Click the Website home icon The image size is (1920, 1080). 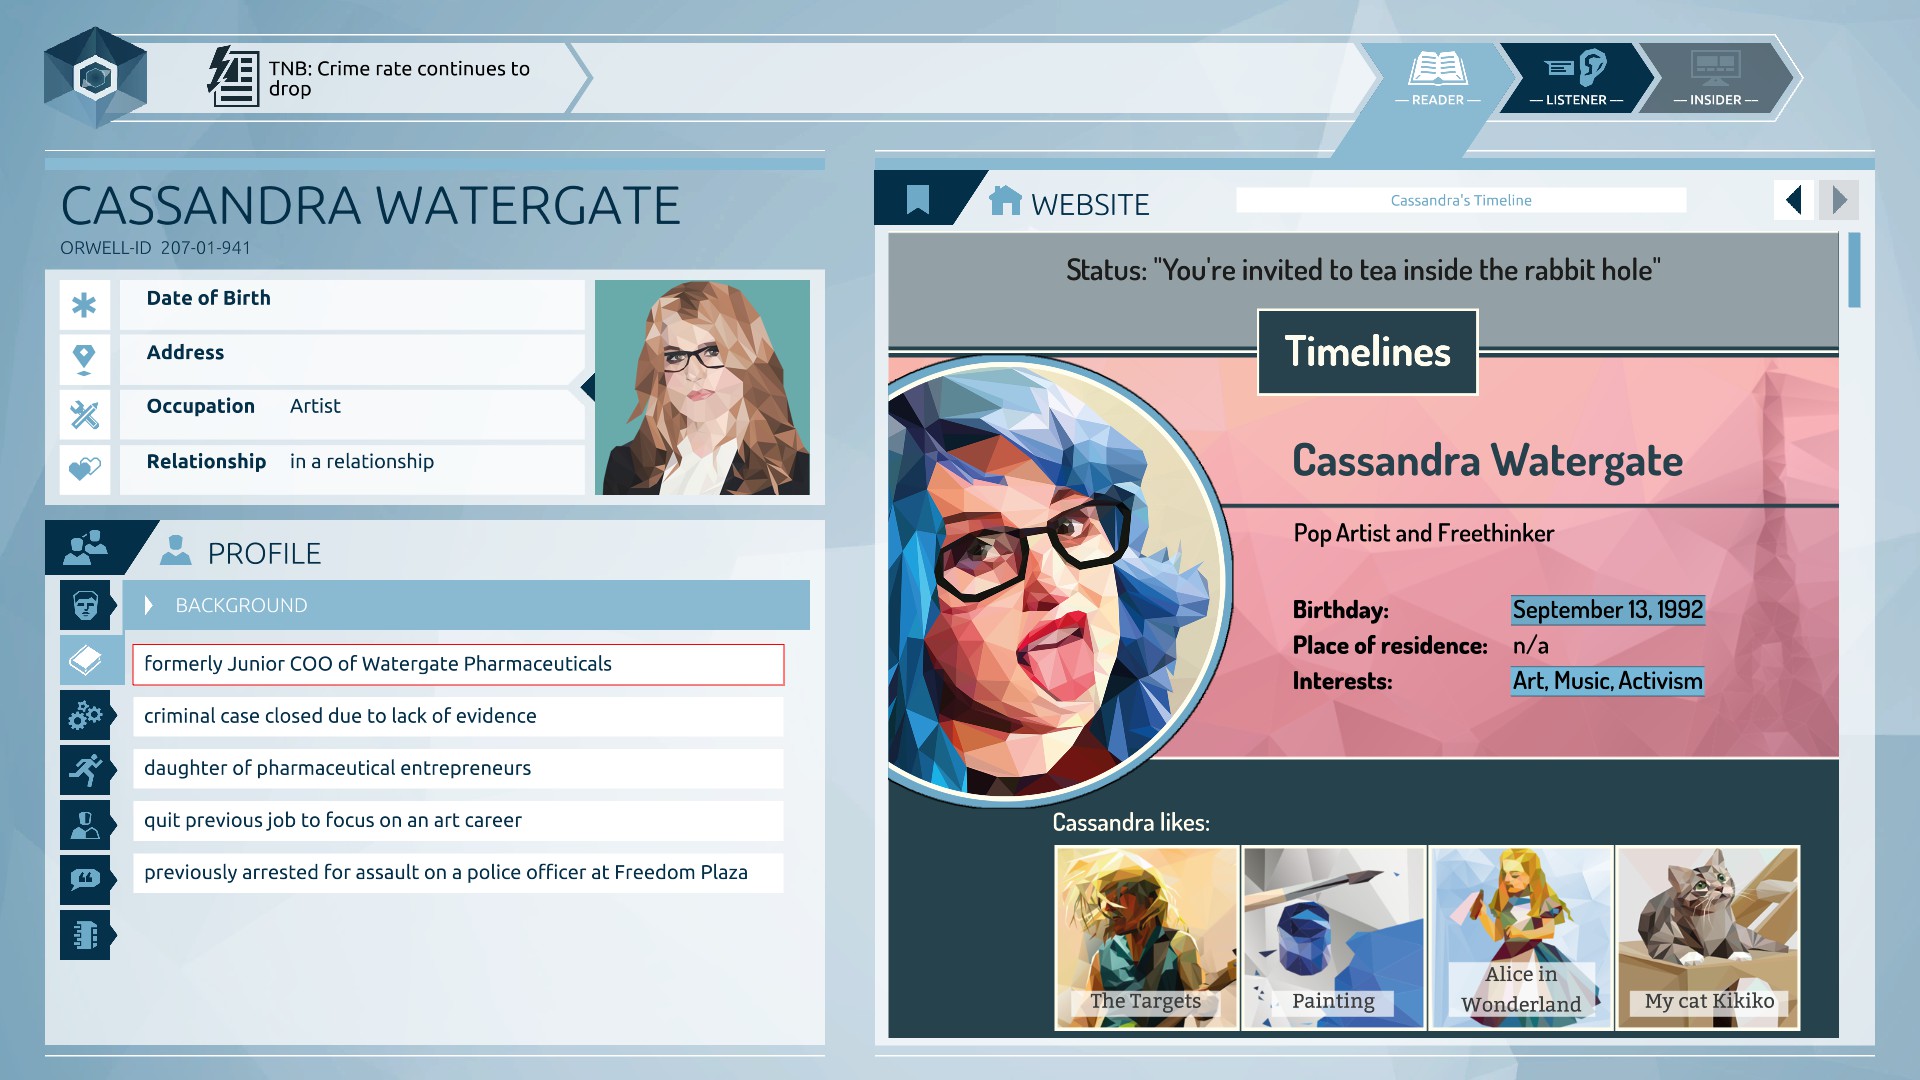click(1005, 201)
